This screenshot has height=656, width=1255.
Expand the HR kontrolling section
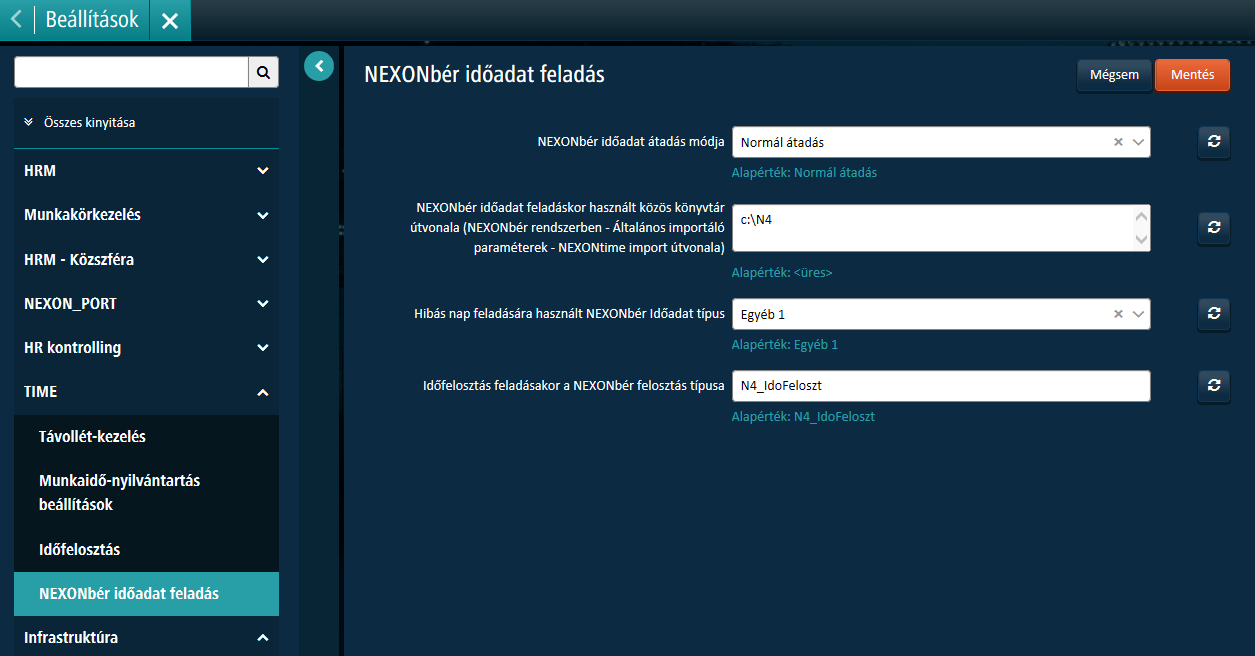click(146, 348)
